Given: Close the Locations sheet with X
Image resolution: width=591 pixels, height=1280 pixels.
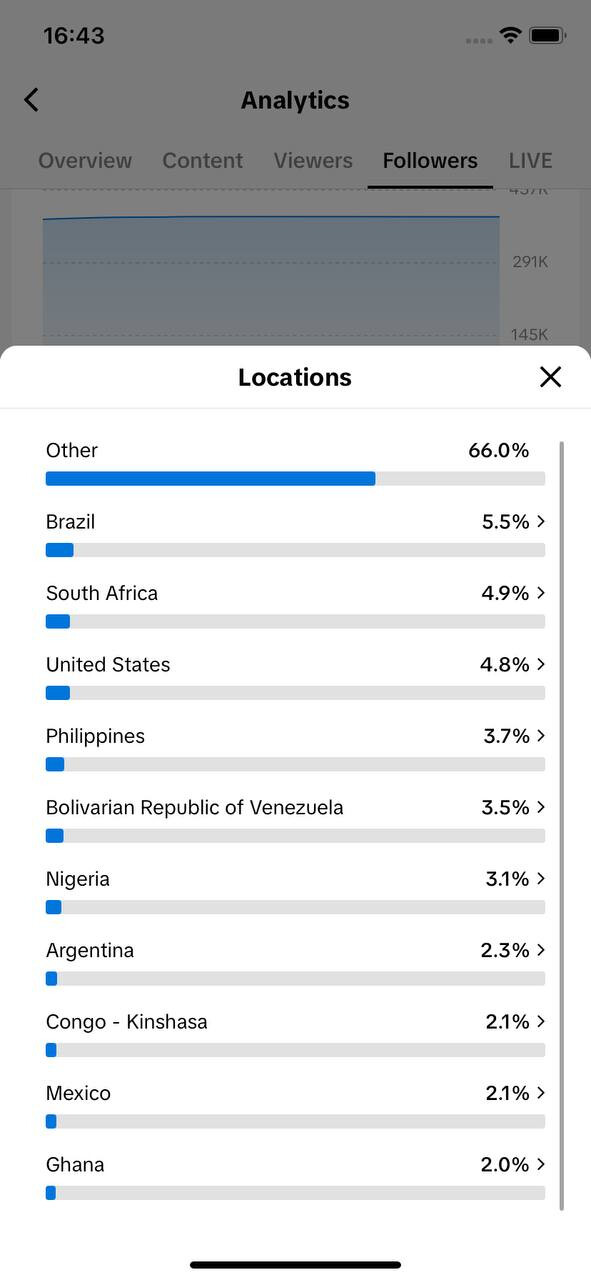Looking at the screenshot, I should tap(550, 377).
